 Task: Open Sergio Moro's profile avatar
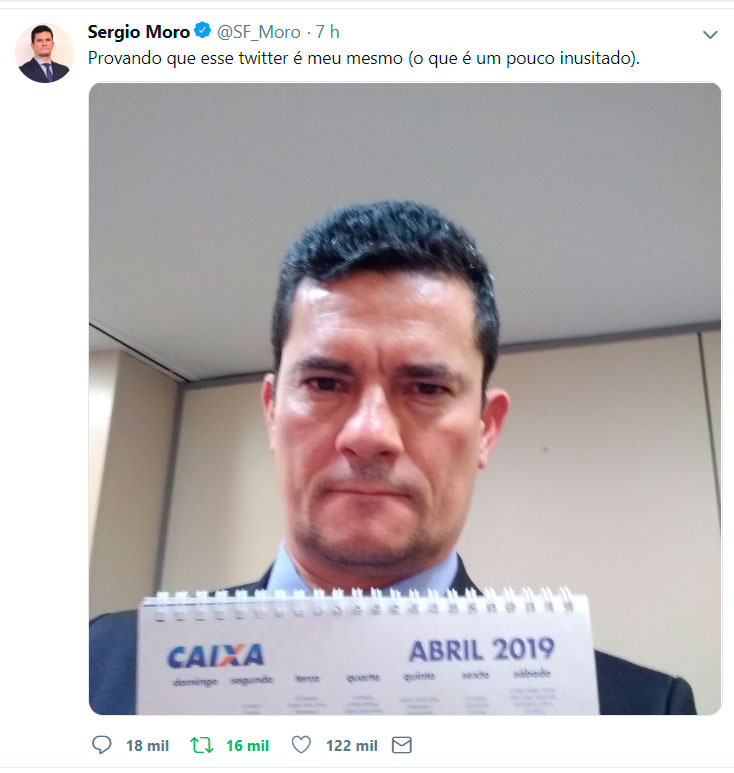point(44,53)
